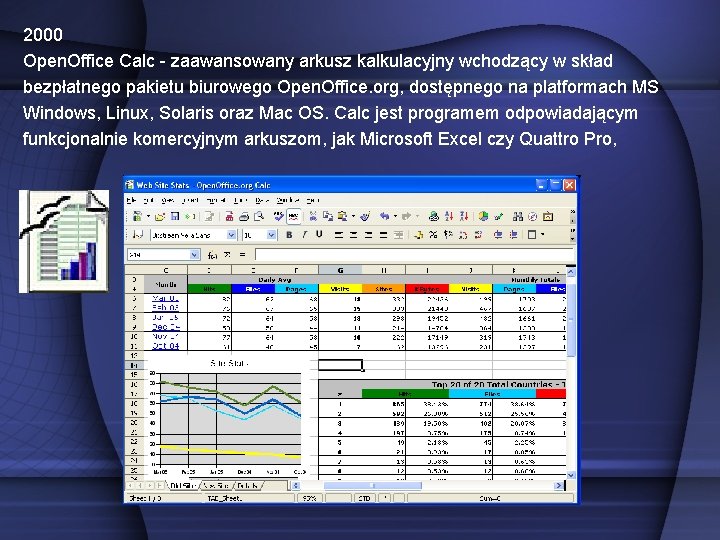The width and height of the screenshot is (720, 540).
Task: Click the Open file folder icon
Action: (x=160, y=216)
